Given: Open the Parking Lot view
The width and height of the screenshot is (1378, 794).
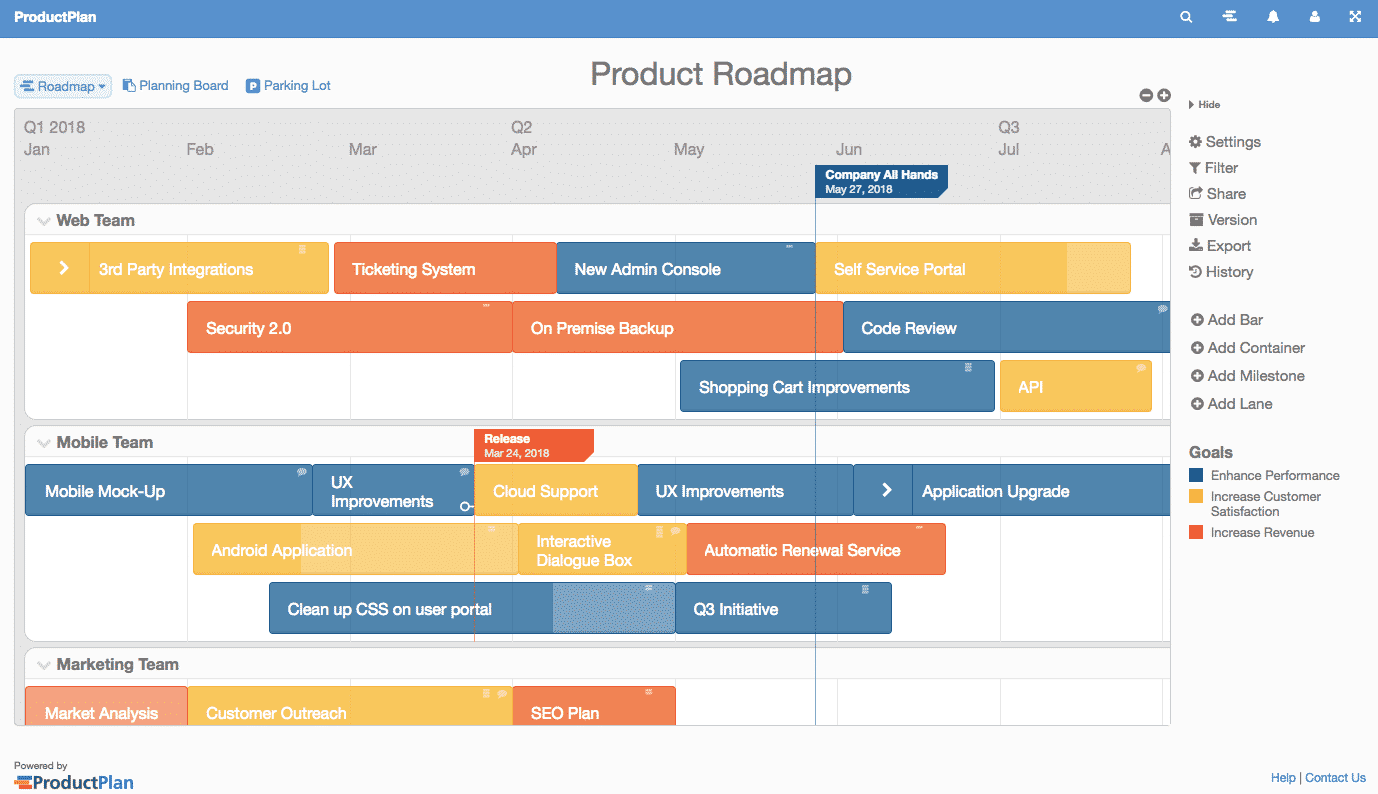Looking at the screenshot, I should 288,85.
